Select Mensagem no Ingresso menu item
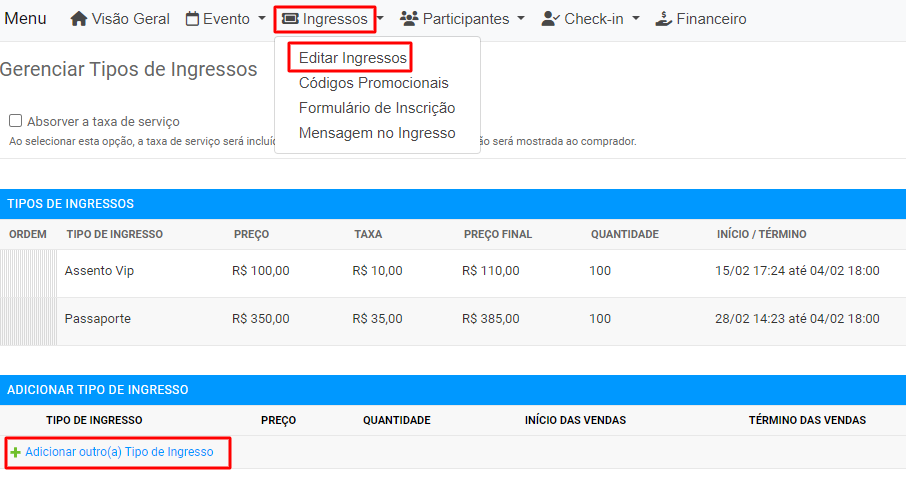Image resolution: width=906 pixels, height=482 pixels. click(377, 133)
